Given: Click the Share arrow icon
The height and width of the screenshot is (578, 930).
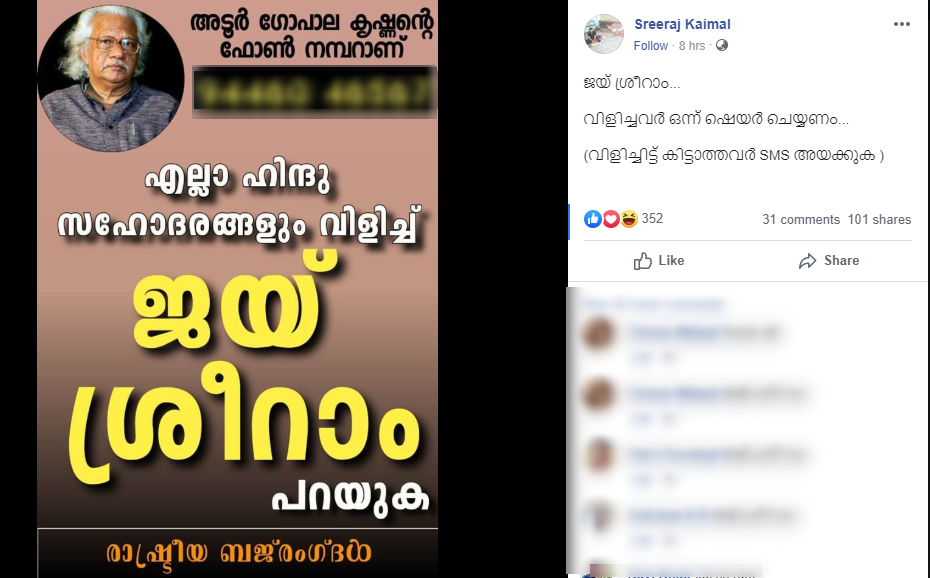Looking at the screenshot, I should tap(807, 261).
